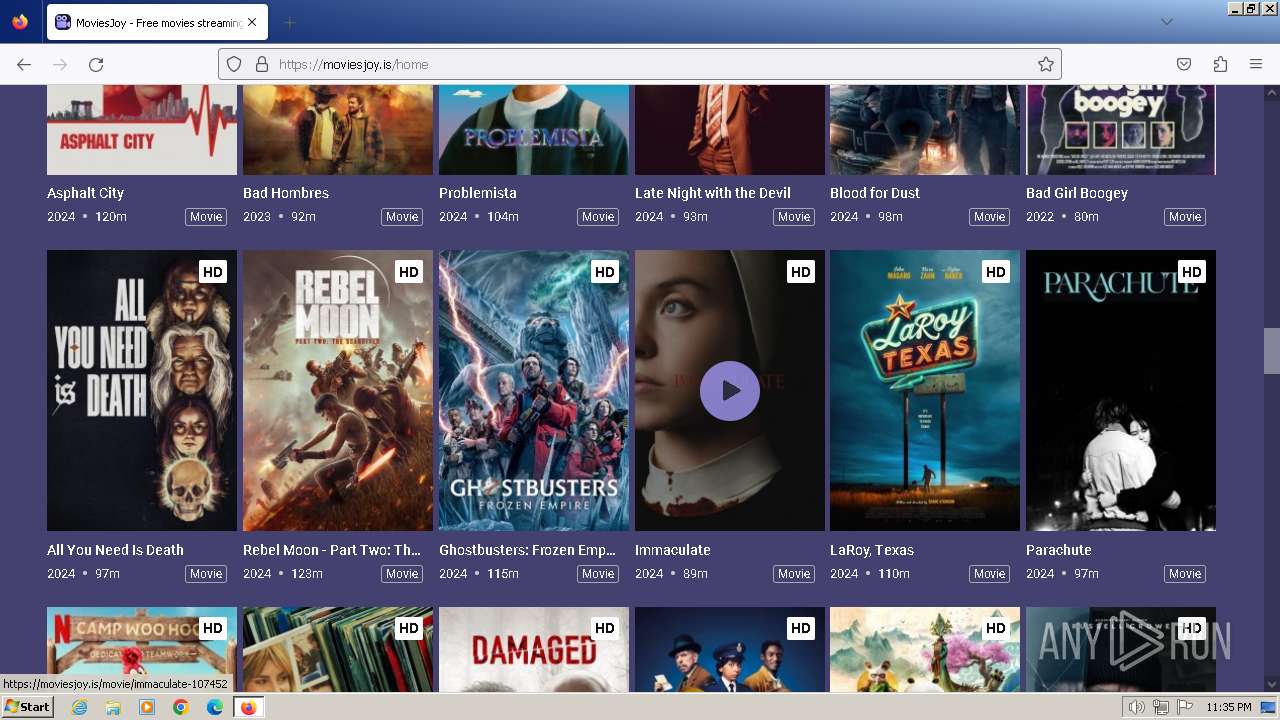The image size is (1280, 720).
Task: Open tracking protection shield icon
Action: [234, 64]
